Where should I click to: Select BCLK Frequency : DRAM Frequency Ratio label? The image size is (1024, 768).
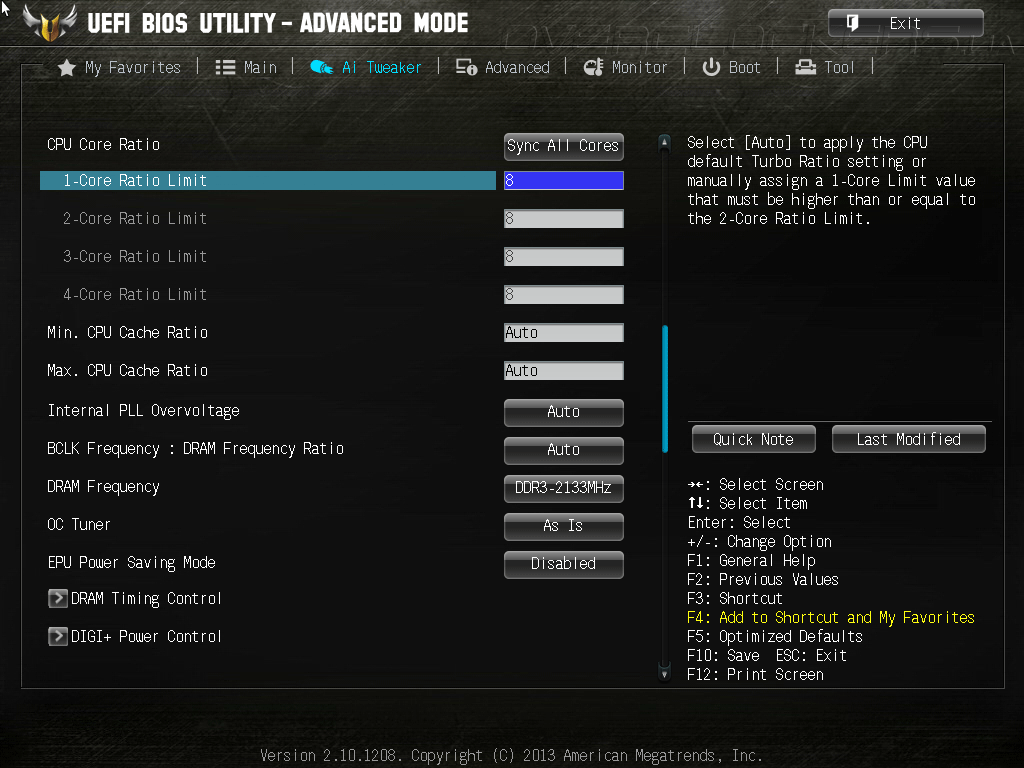(x=195, y=449)
